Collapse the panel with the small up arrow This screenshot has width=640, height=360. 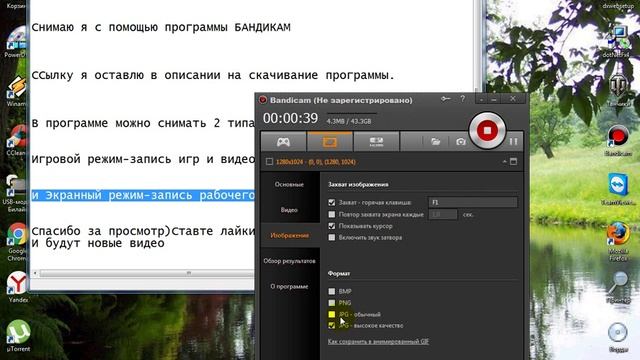pyautogui.click(x=504, y=162)
